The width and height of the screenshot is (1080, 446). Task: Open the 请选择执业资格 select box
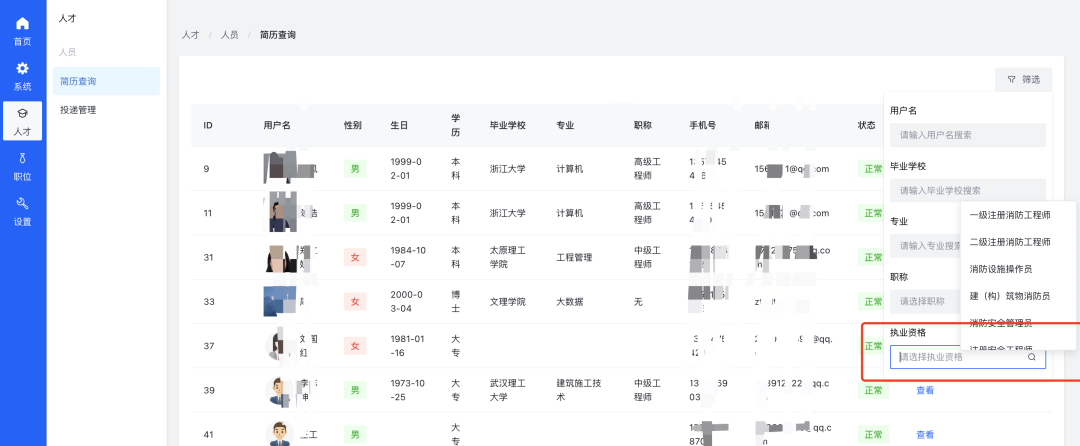pos(960,357)
